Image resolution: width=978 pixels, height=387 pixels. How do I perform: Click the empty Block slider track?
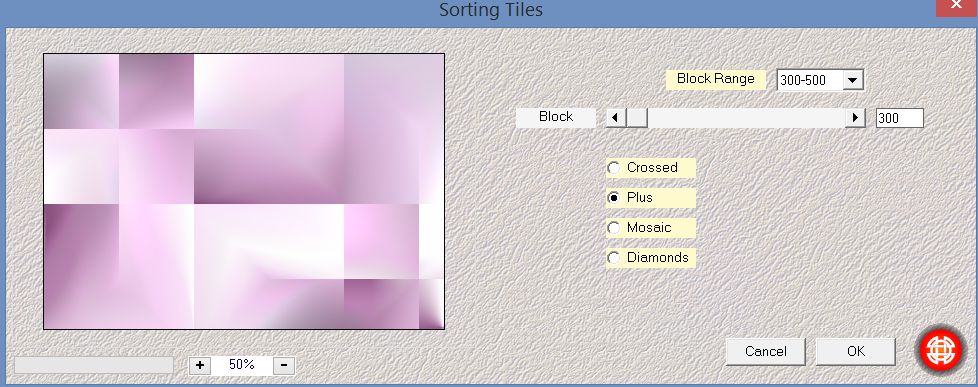pos(746,117)
